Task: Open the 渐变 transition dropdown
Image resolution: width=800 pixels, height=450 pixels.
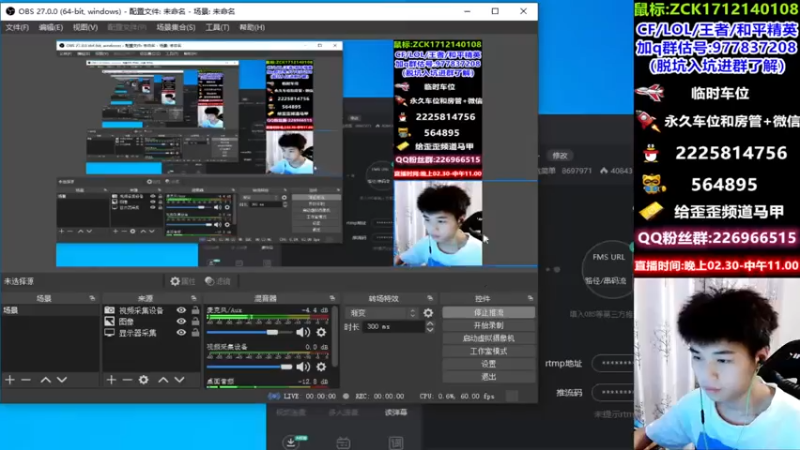Action: [x=382, y=313]
